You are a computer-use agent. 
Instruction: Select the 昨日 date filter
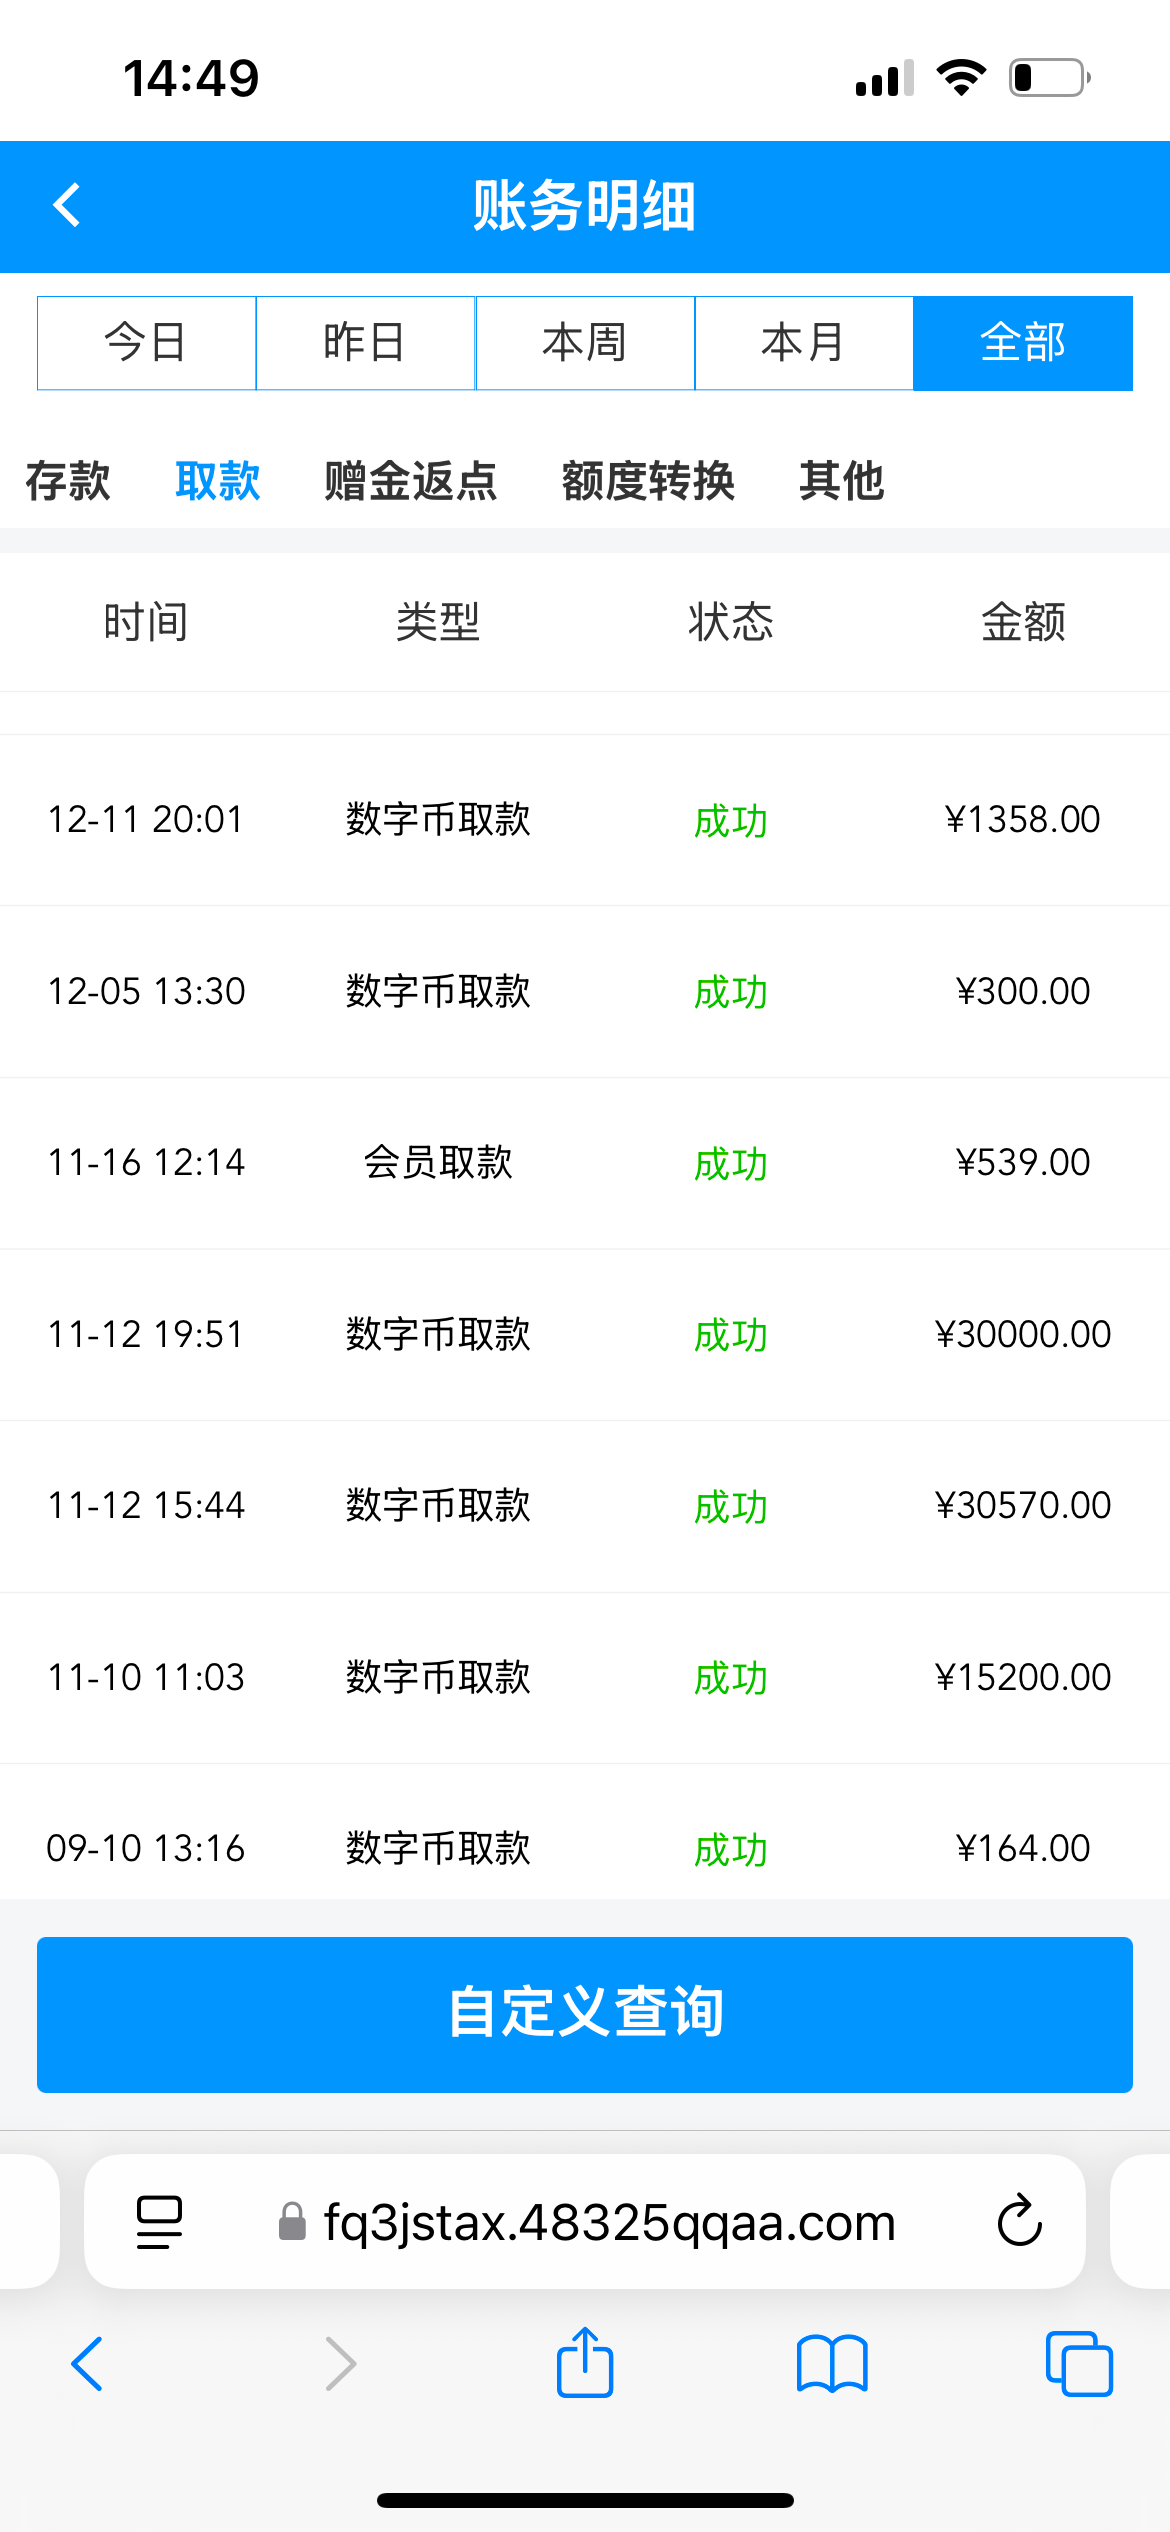coord(366,343)
